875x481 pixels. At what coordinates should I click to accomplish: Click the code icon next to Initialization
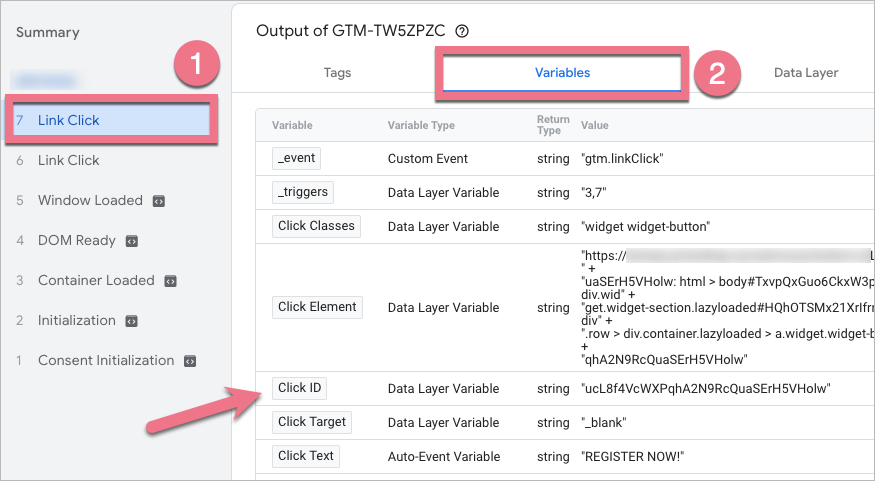point(131,321)
